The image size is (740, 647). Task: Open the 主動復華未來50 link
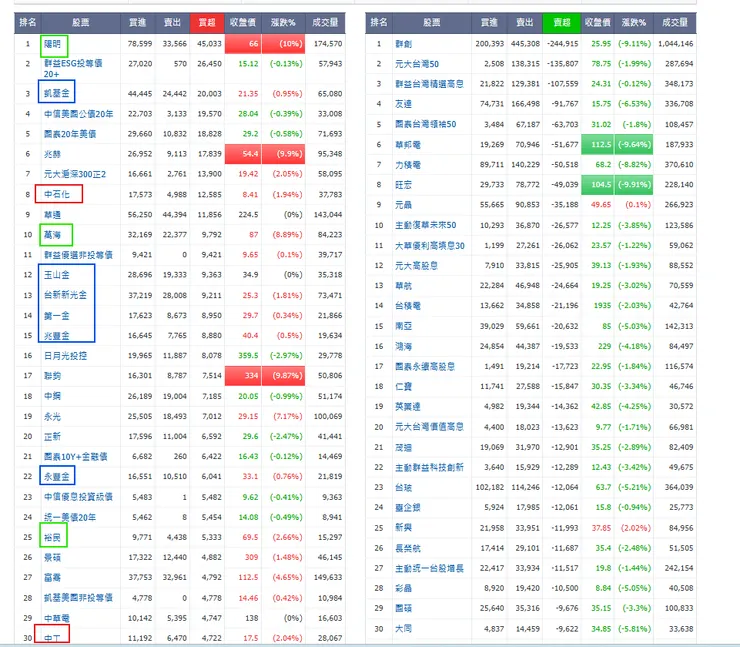425,225
